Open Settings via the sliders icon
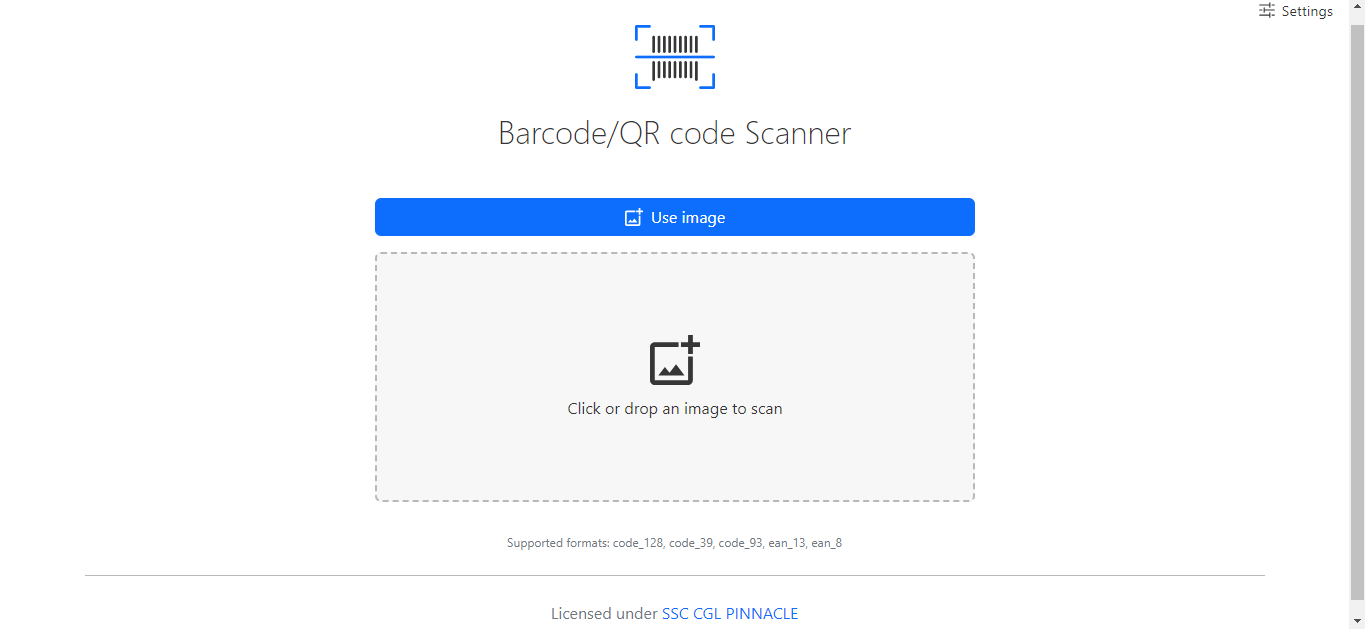Image resolution: width=1365 pixels, height=629 pixels. click(x=1267, y=11)
